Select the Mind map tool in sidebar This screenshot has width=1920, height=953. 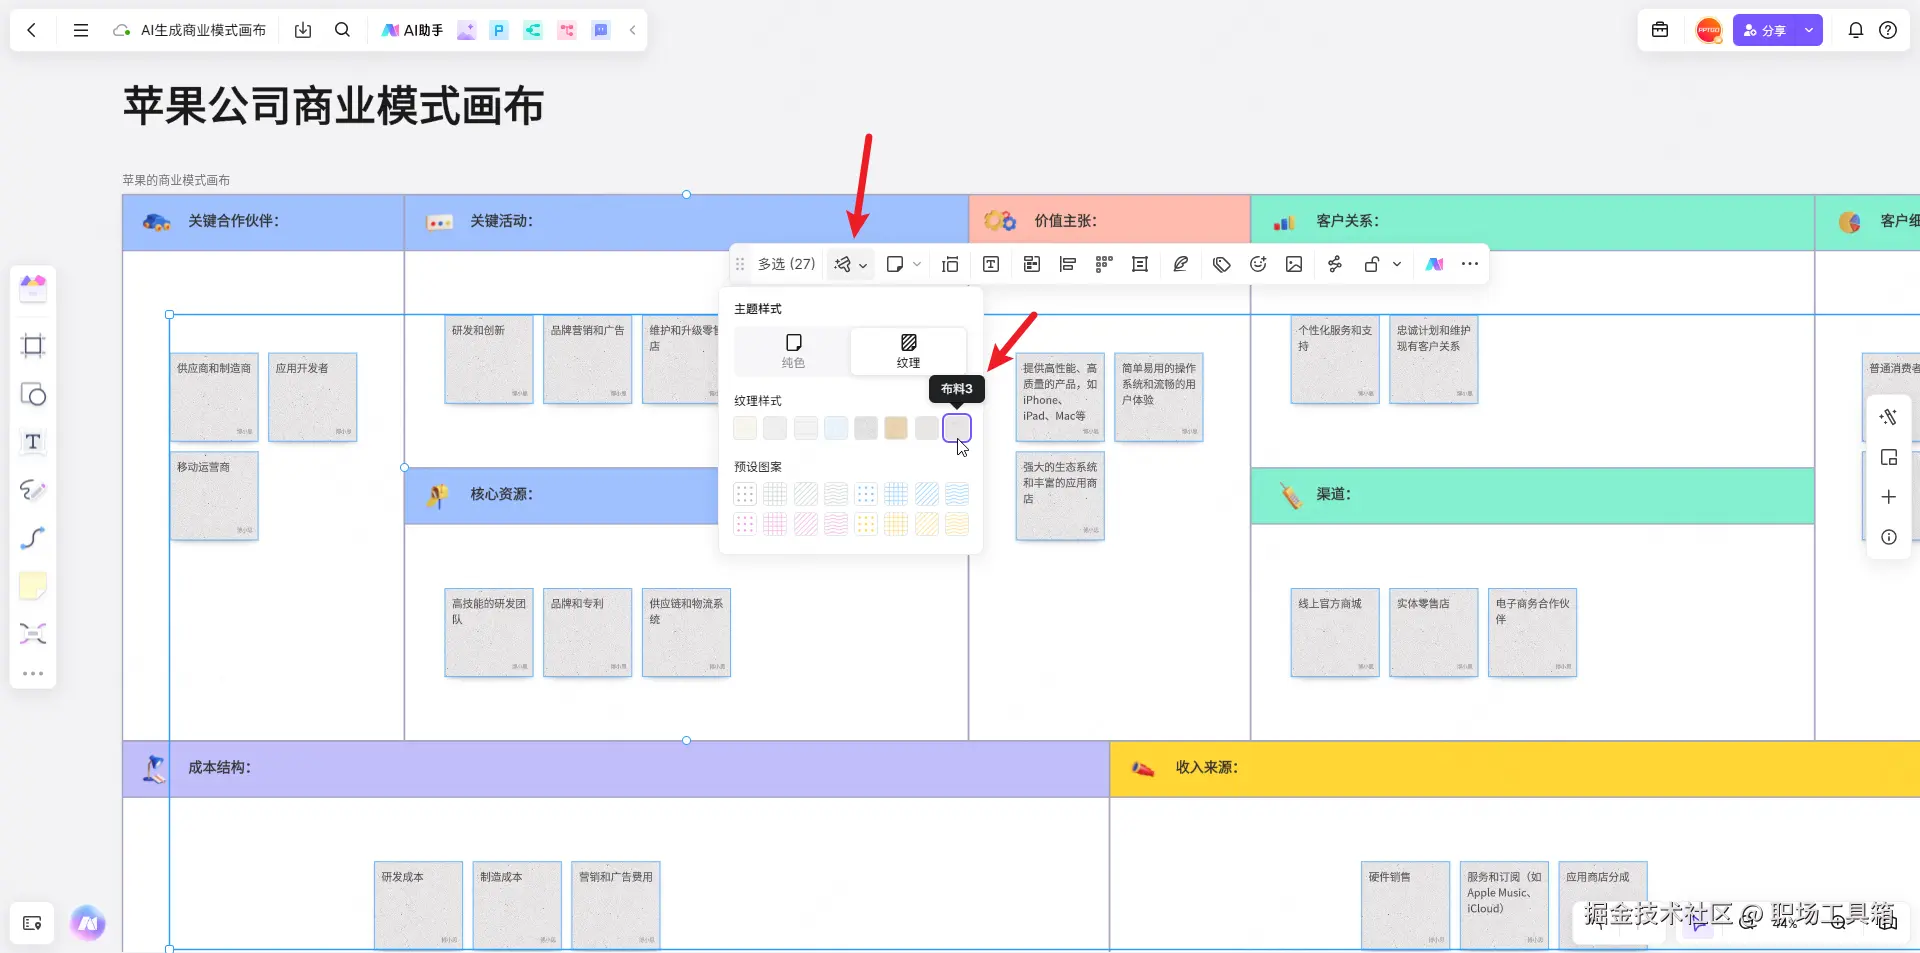click(33, 634)
